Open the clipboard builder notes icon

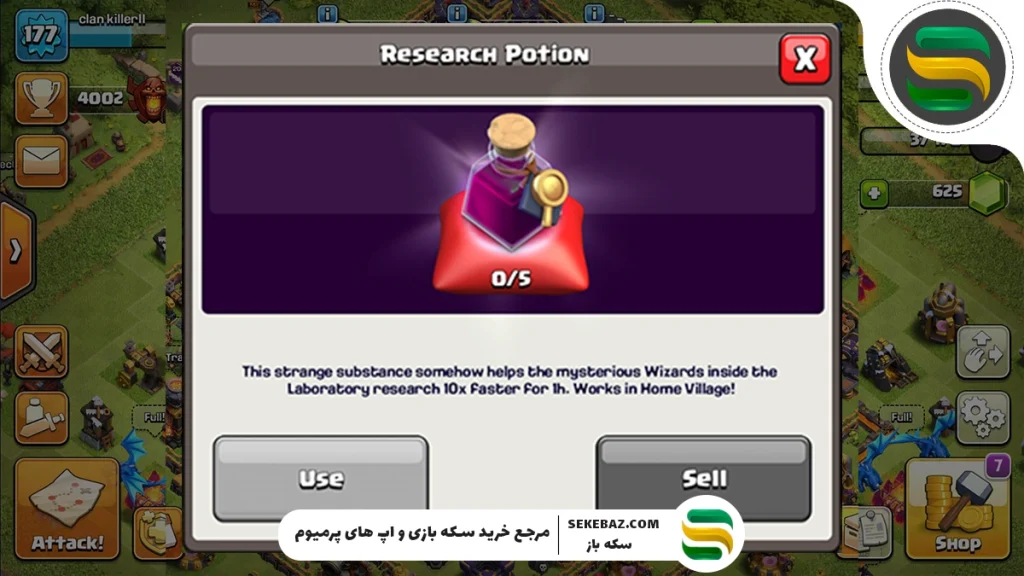point(867,530)
